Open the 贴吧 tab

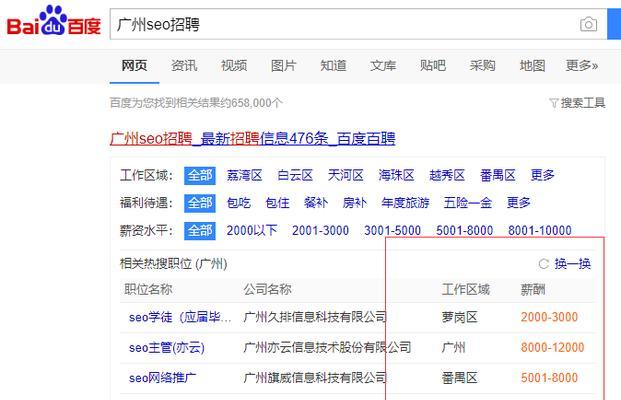pos(433,65)
